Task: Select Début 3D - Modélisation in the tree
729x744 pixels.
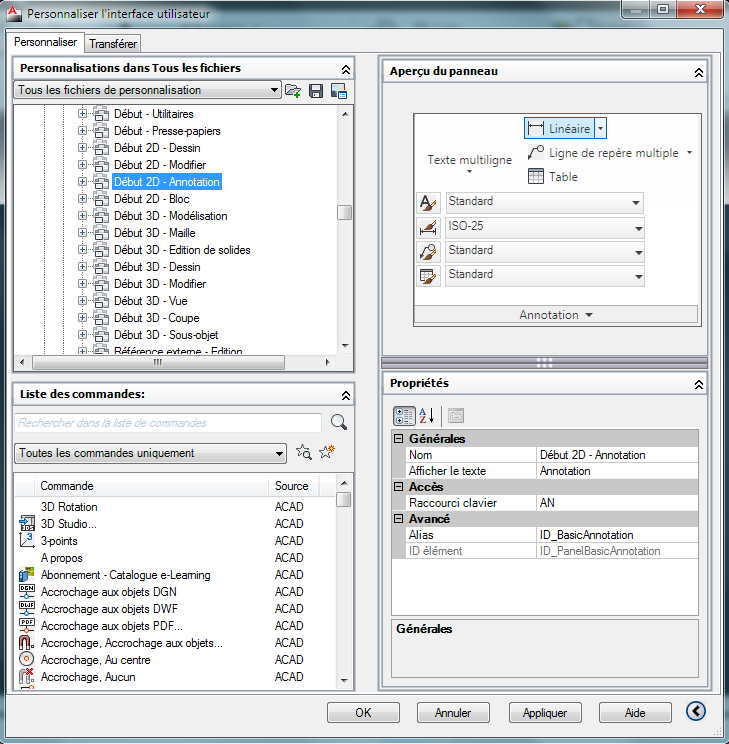Action: coord(170,216)
